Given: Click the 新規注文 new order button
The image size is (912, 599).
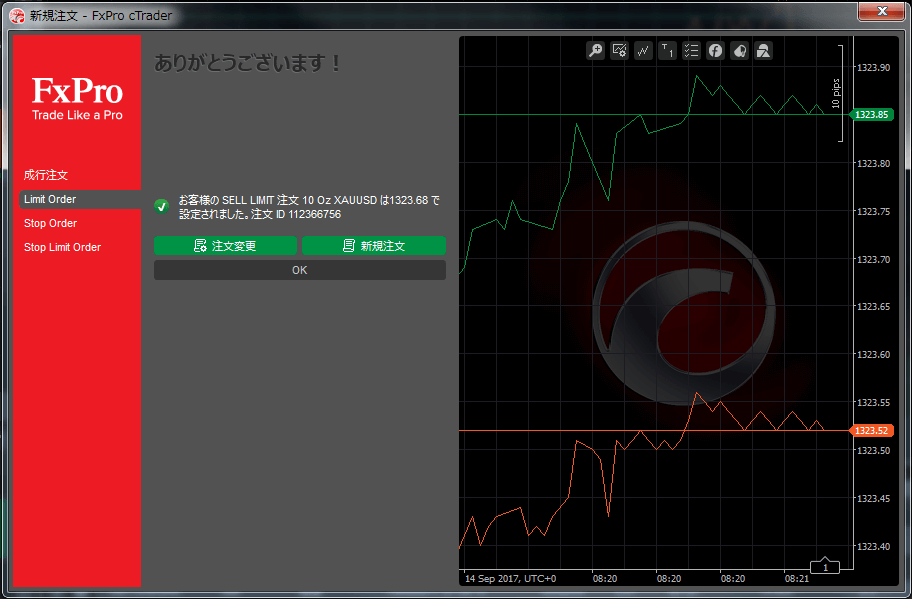Looking at the screenshot, I should [x=374, y=245].
